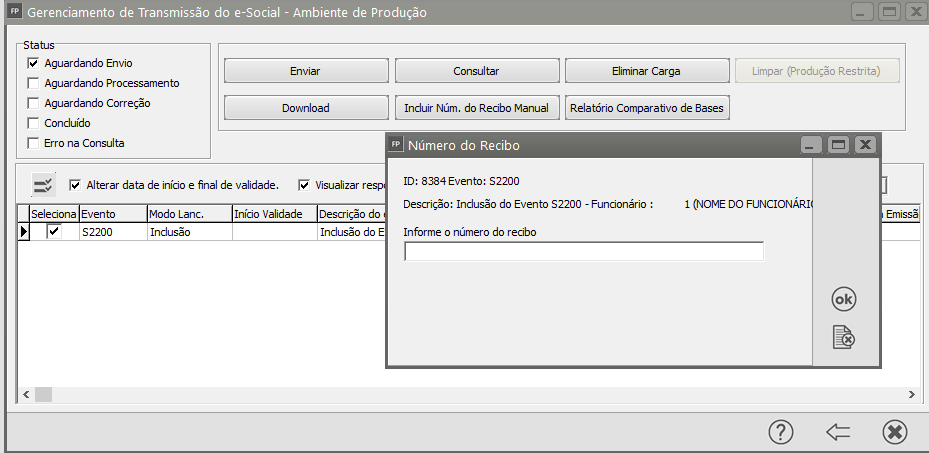Screen dimensions: 929x453
Task: Click Eliminar Carga button
Action: [646, 71]
